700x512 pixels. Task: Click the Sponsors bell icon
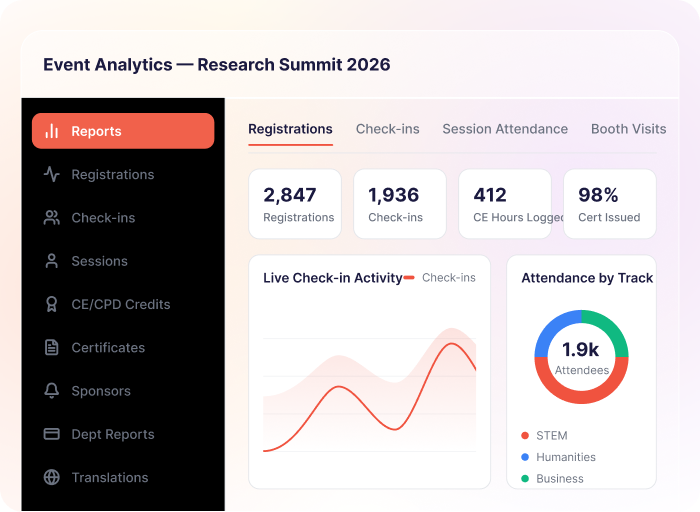(x=52, y=391)
